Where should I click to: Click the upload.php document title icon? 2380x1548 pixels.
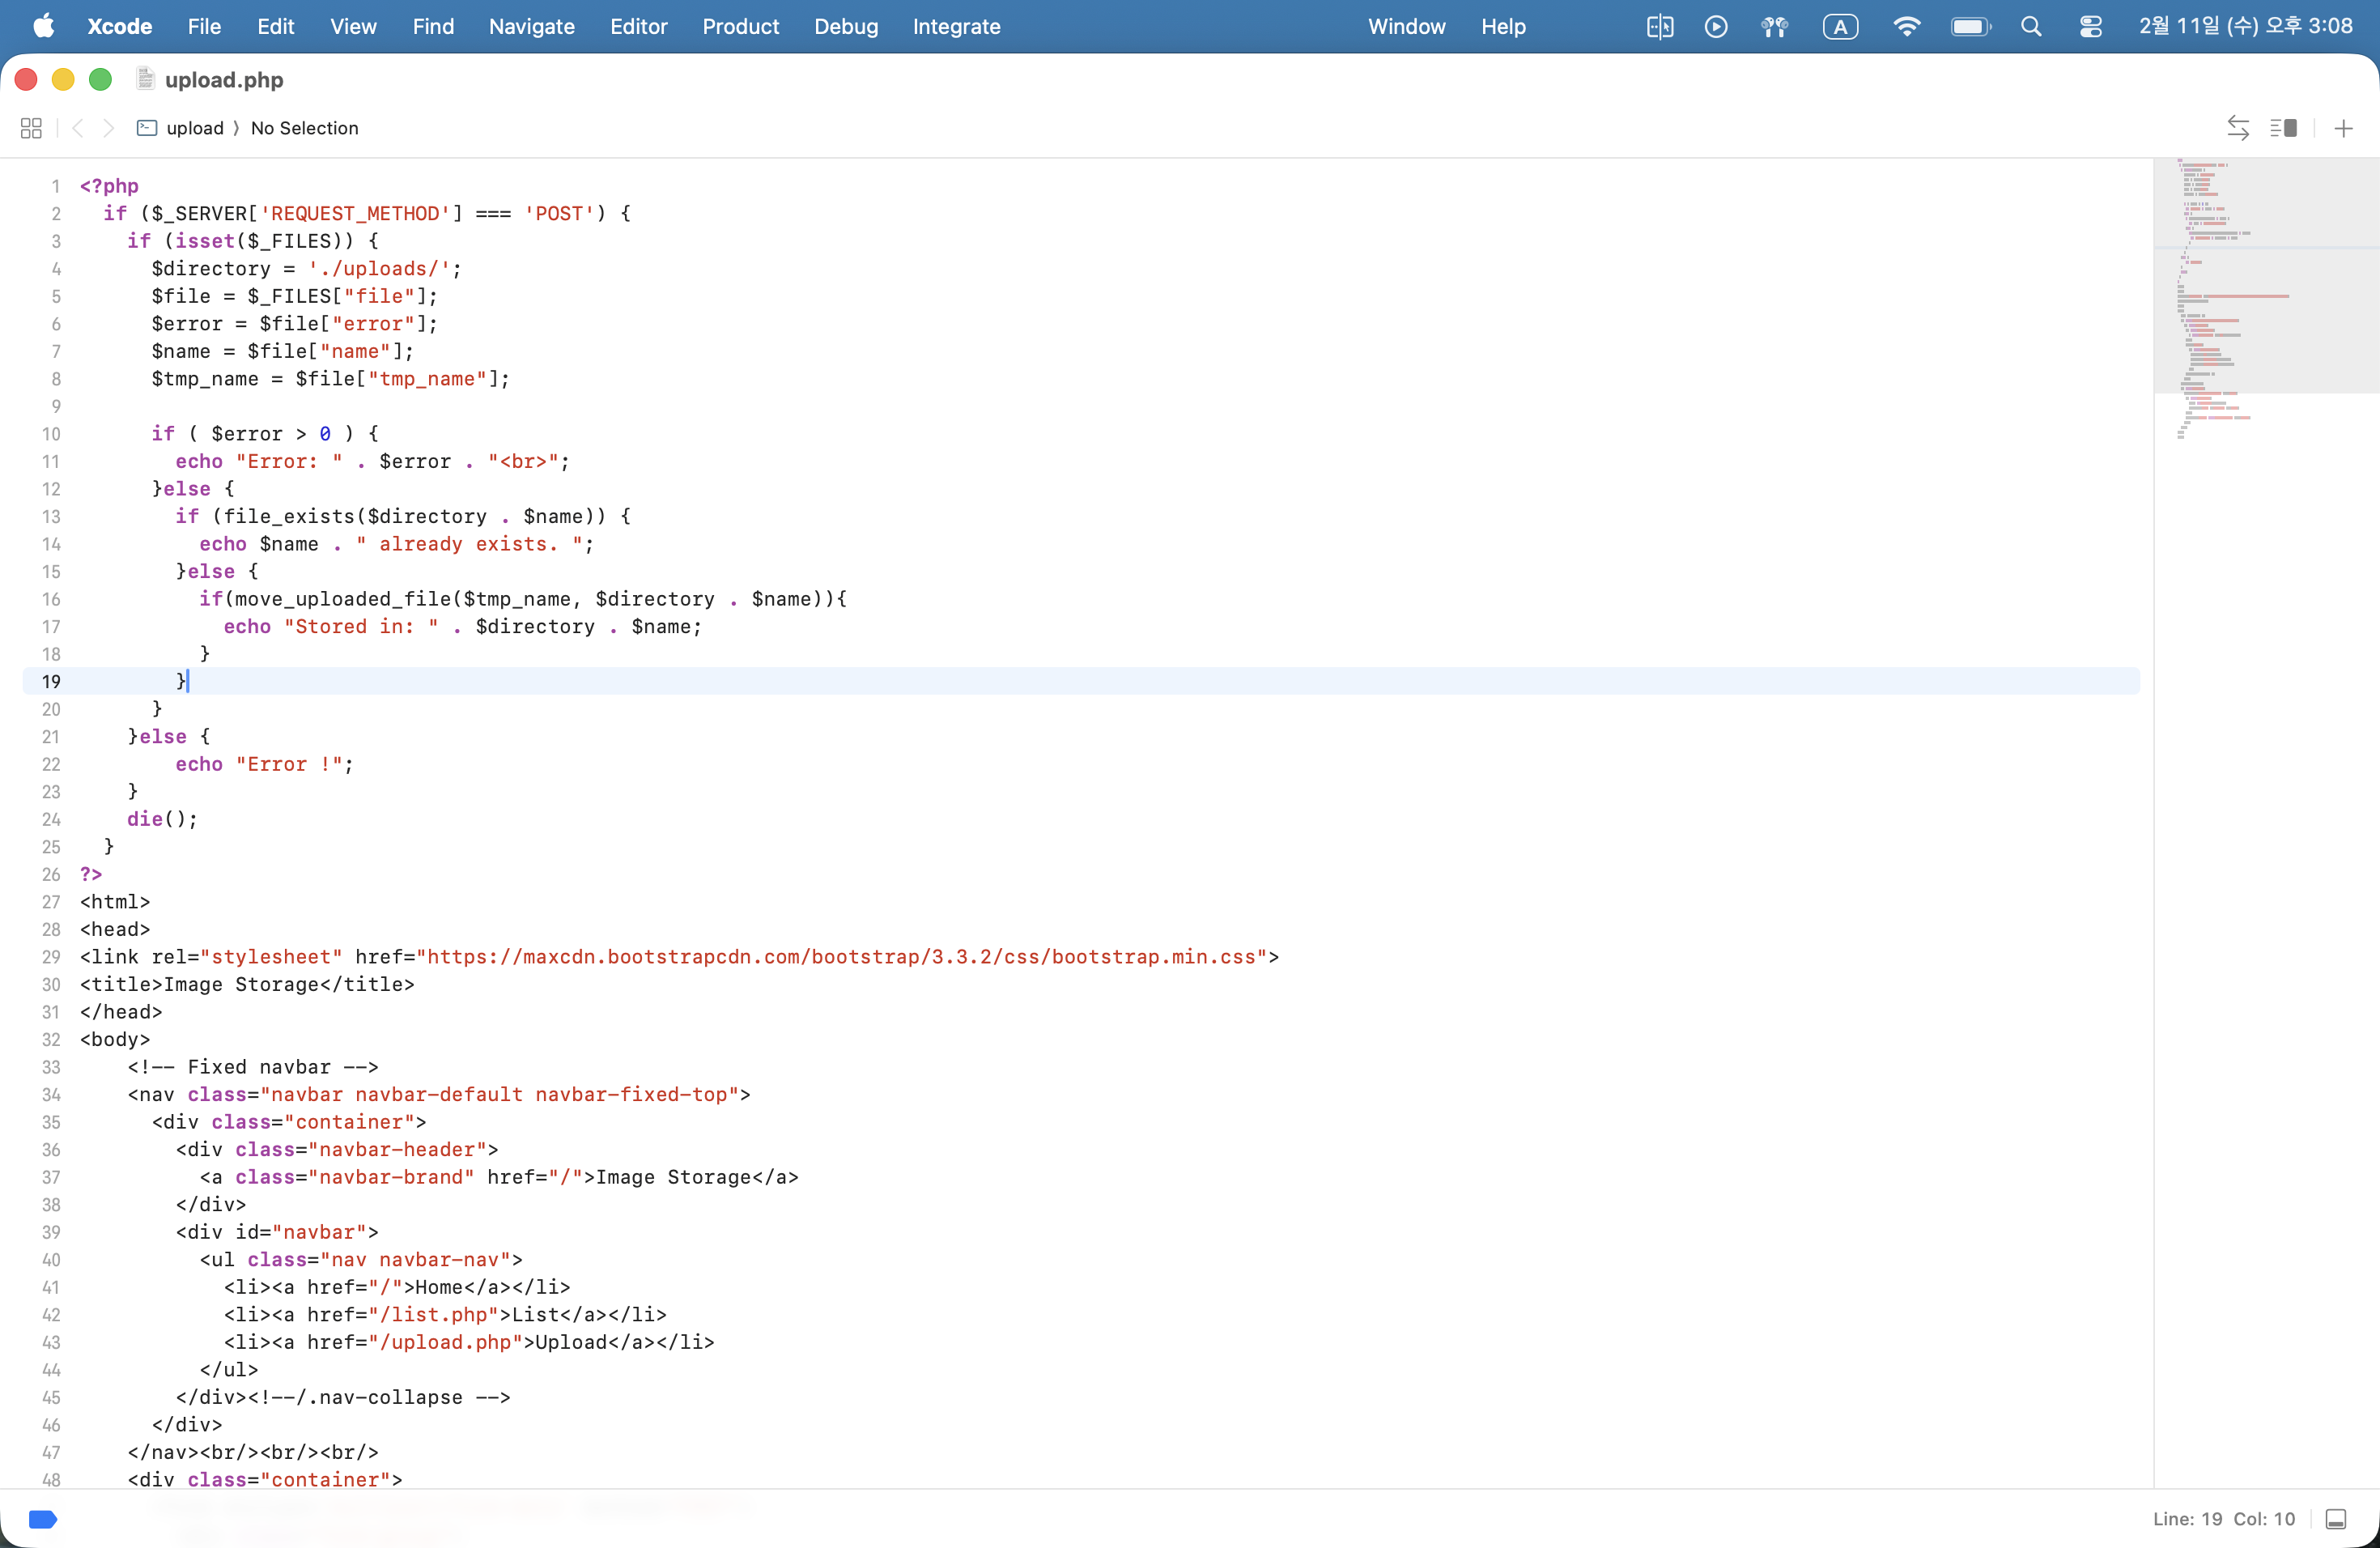(145, 79)
